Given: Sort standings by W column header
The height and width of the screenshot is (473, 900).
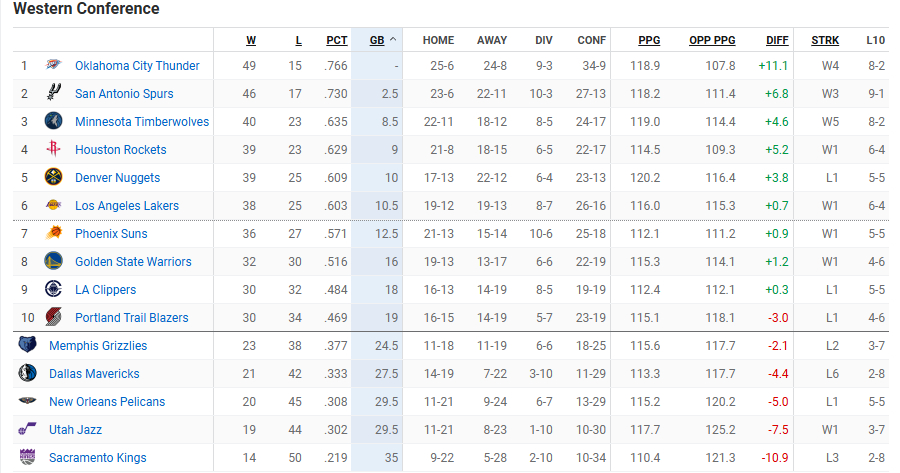Looking at the screenshot, I should click(x=251, y=40).
